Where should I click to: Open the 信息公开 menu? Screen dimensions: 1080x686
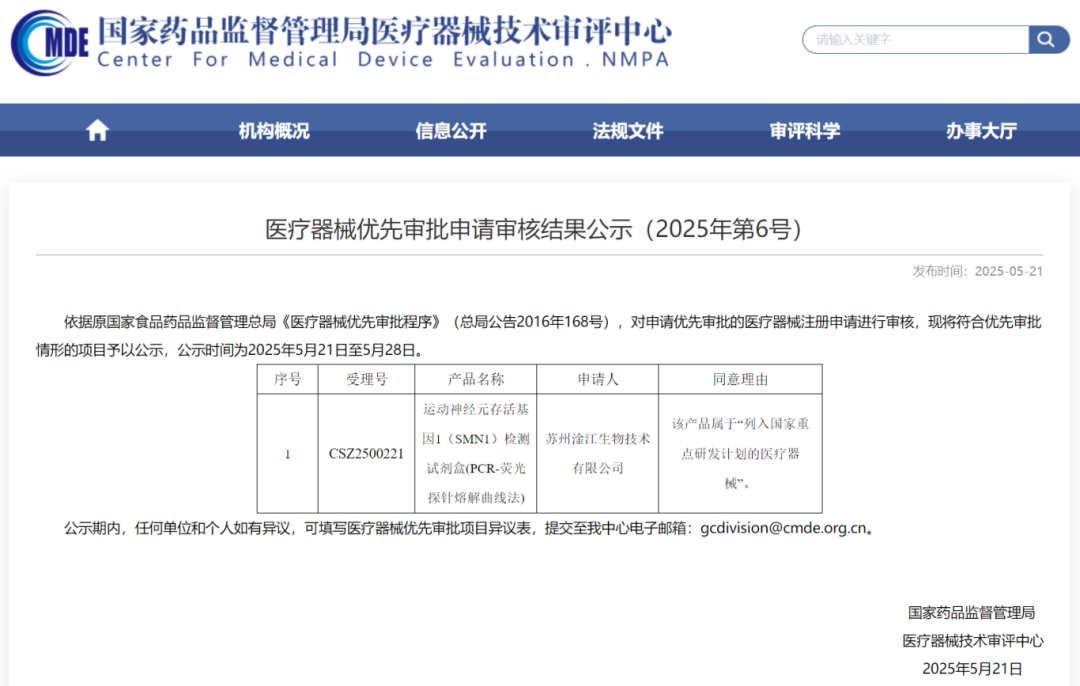click(x=451, y=131)
